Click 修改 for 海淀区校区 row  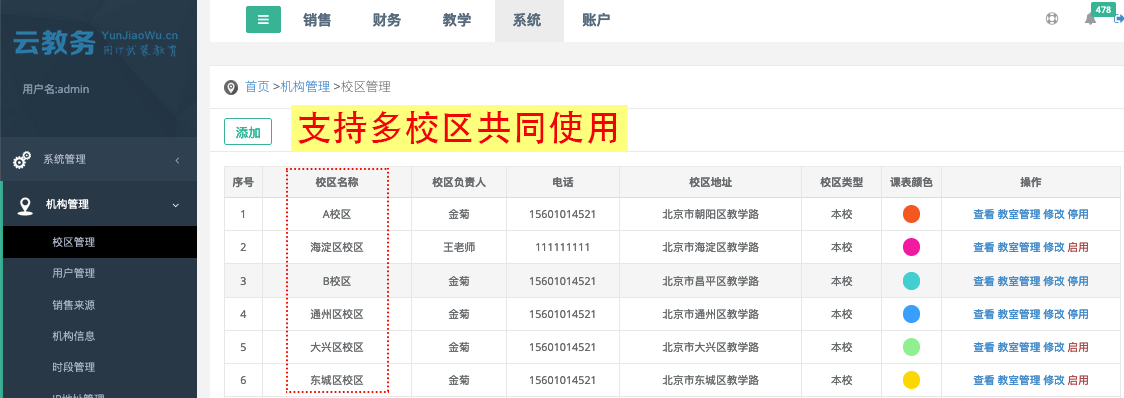[x=1054, y=247]
